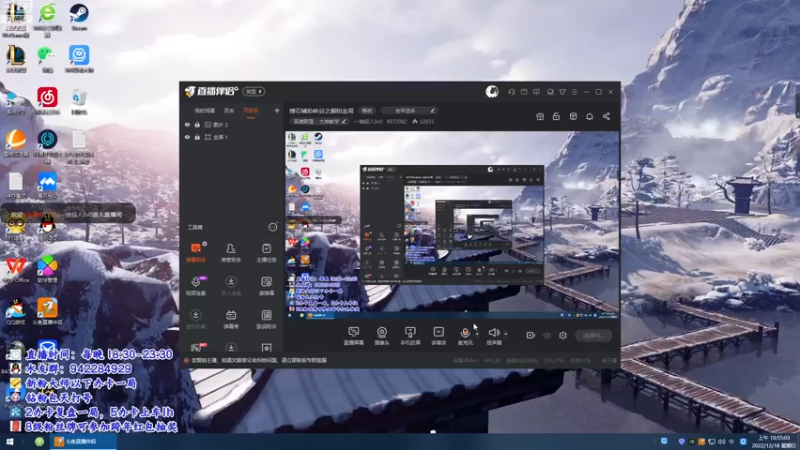Open the 读弹幕 danmaku reader tool
This screenshot has height=450, width=800.
tap(266, 286)
